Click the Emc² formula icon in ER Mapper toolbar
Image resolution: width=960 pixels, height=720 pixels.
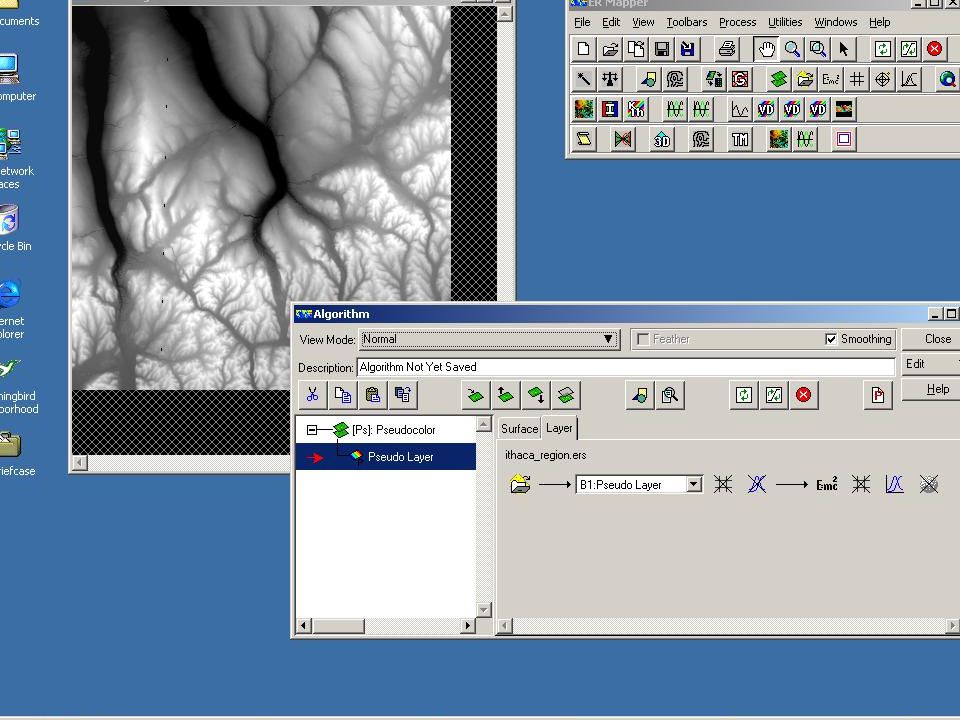point(831,79)
